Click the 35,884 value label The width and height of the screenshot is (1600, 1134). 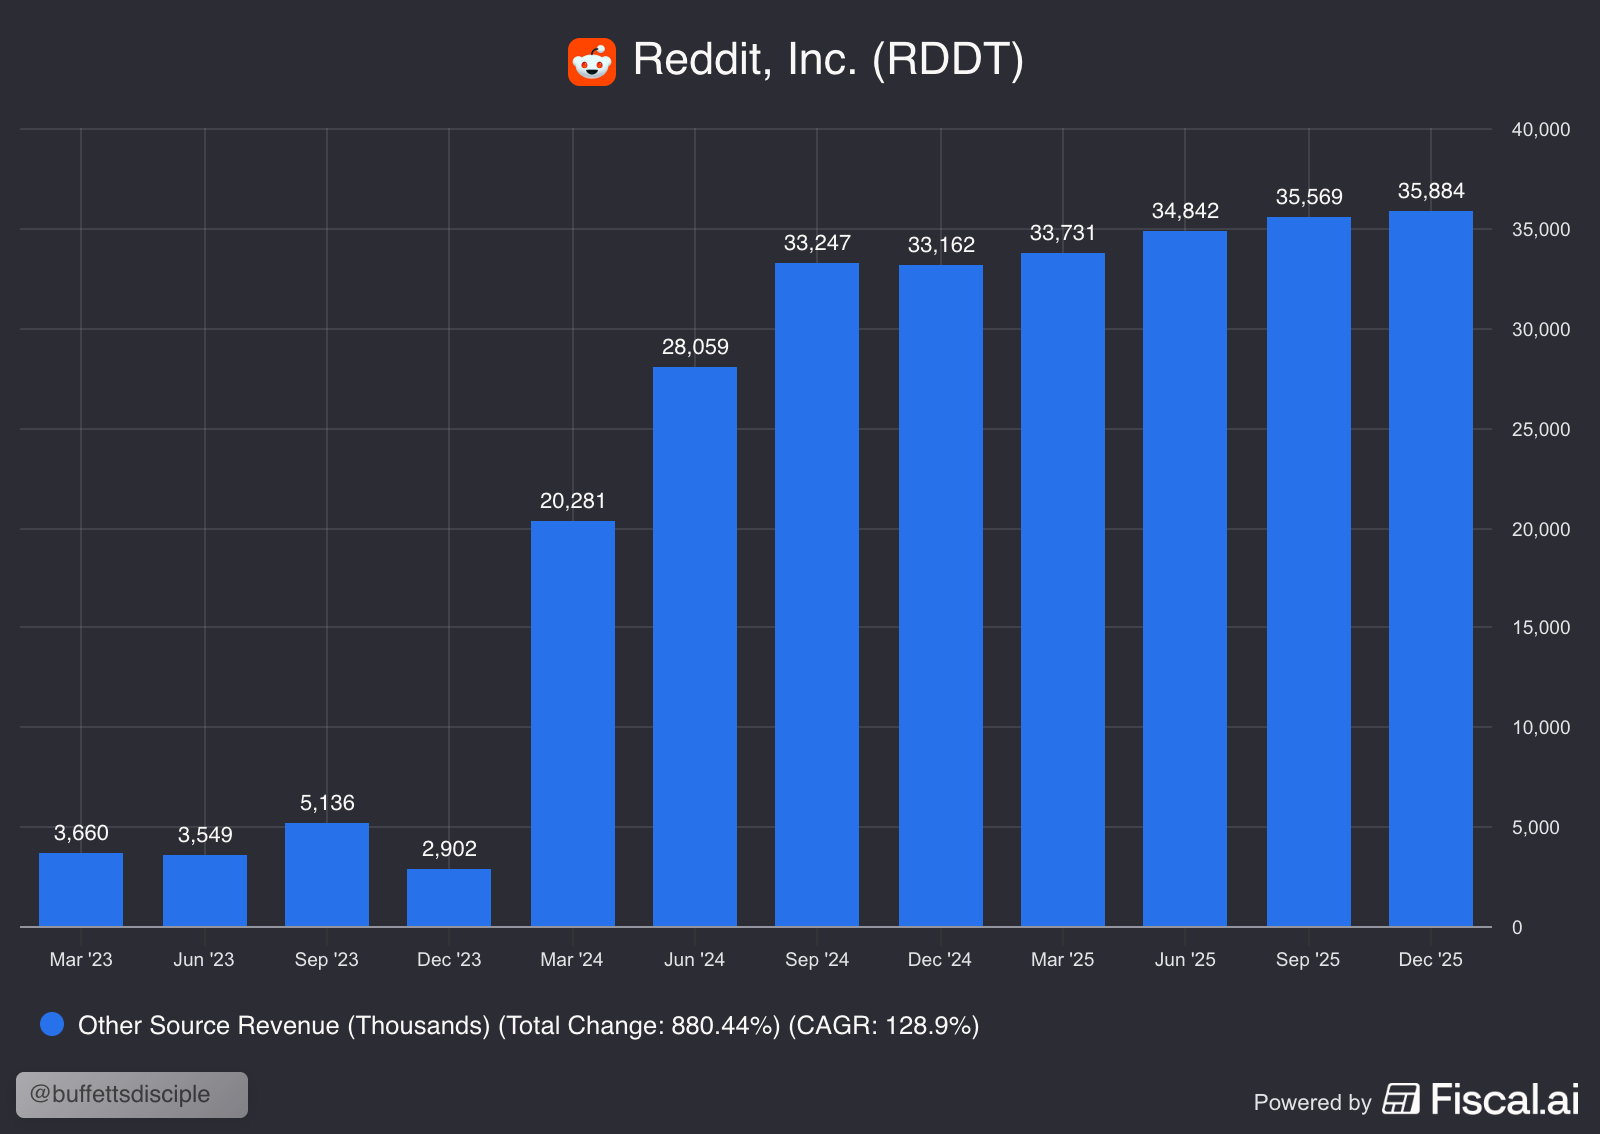[1431, 191]
